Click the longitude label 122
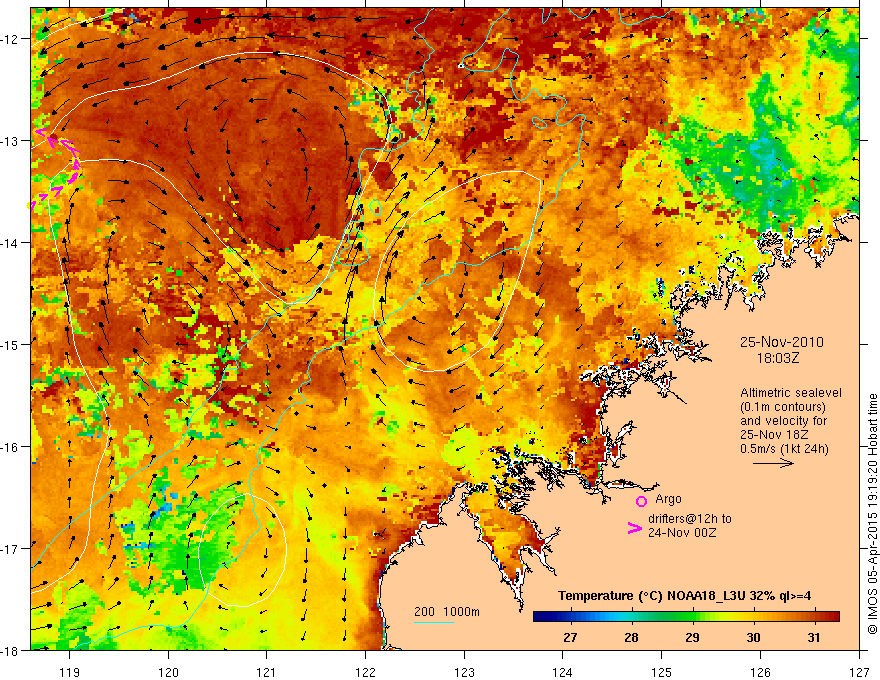 [365, 672]
